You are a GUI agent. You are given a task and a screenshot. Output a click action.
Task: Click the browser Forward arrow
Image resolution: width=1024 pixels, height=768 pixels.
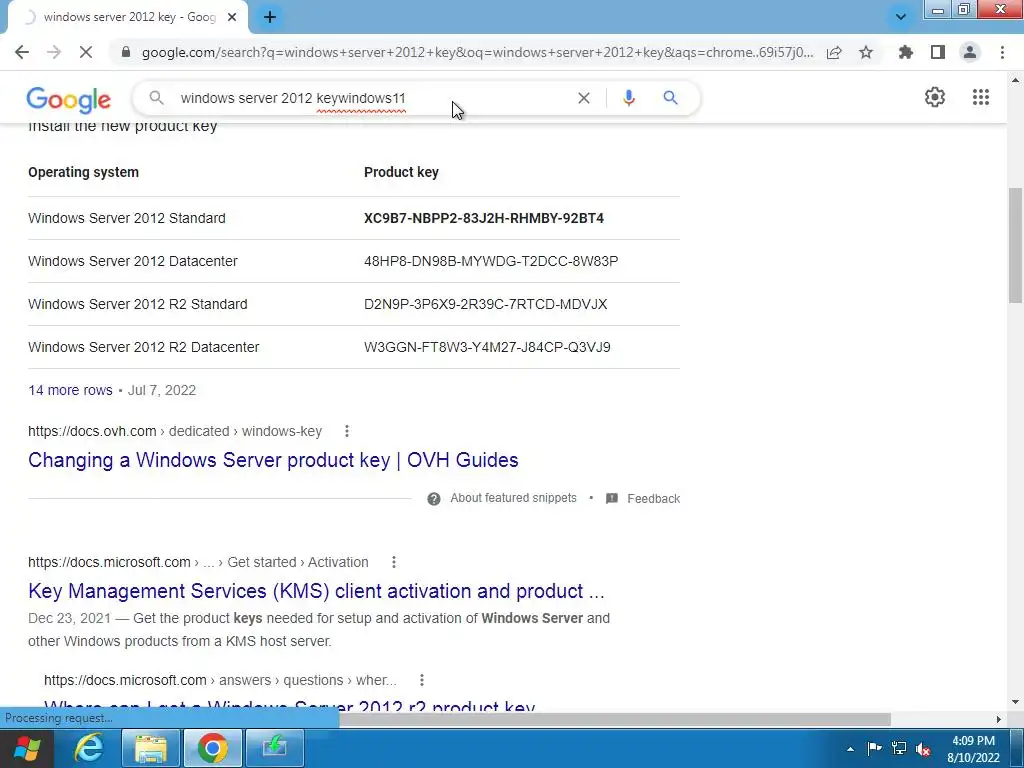(x=54, y=52)
